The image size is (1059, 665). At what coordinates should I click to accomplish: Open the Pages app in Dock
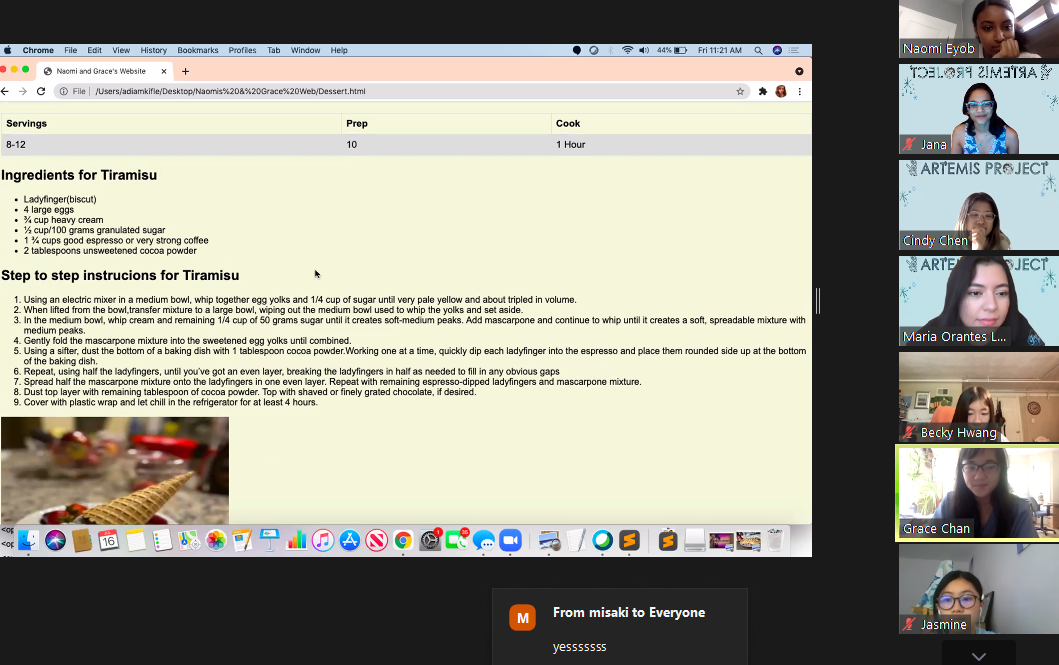click(x=242, y=540)
